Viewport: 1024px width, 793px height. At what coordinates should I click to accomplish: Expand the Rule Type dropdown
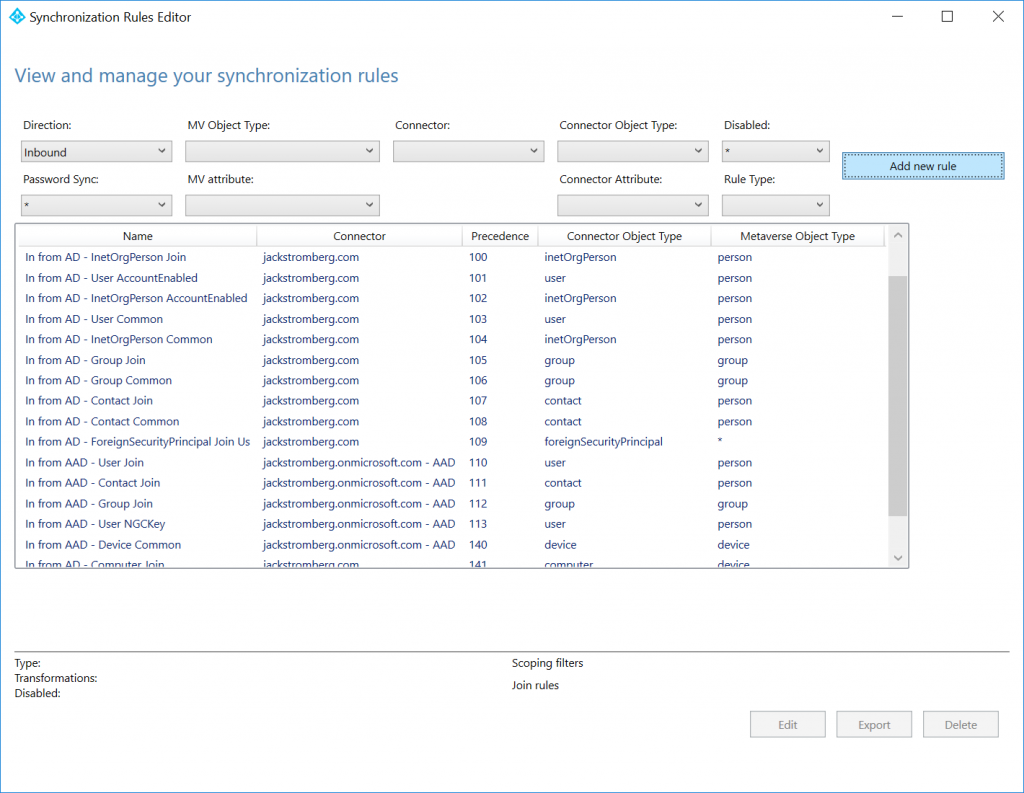tap(775, 205)
